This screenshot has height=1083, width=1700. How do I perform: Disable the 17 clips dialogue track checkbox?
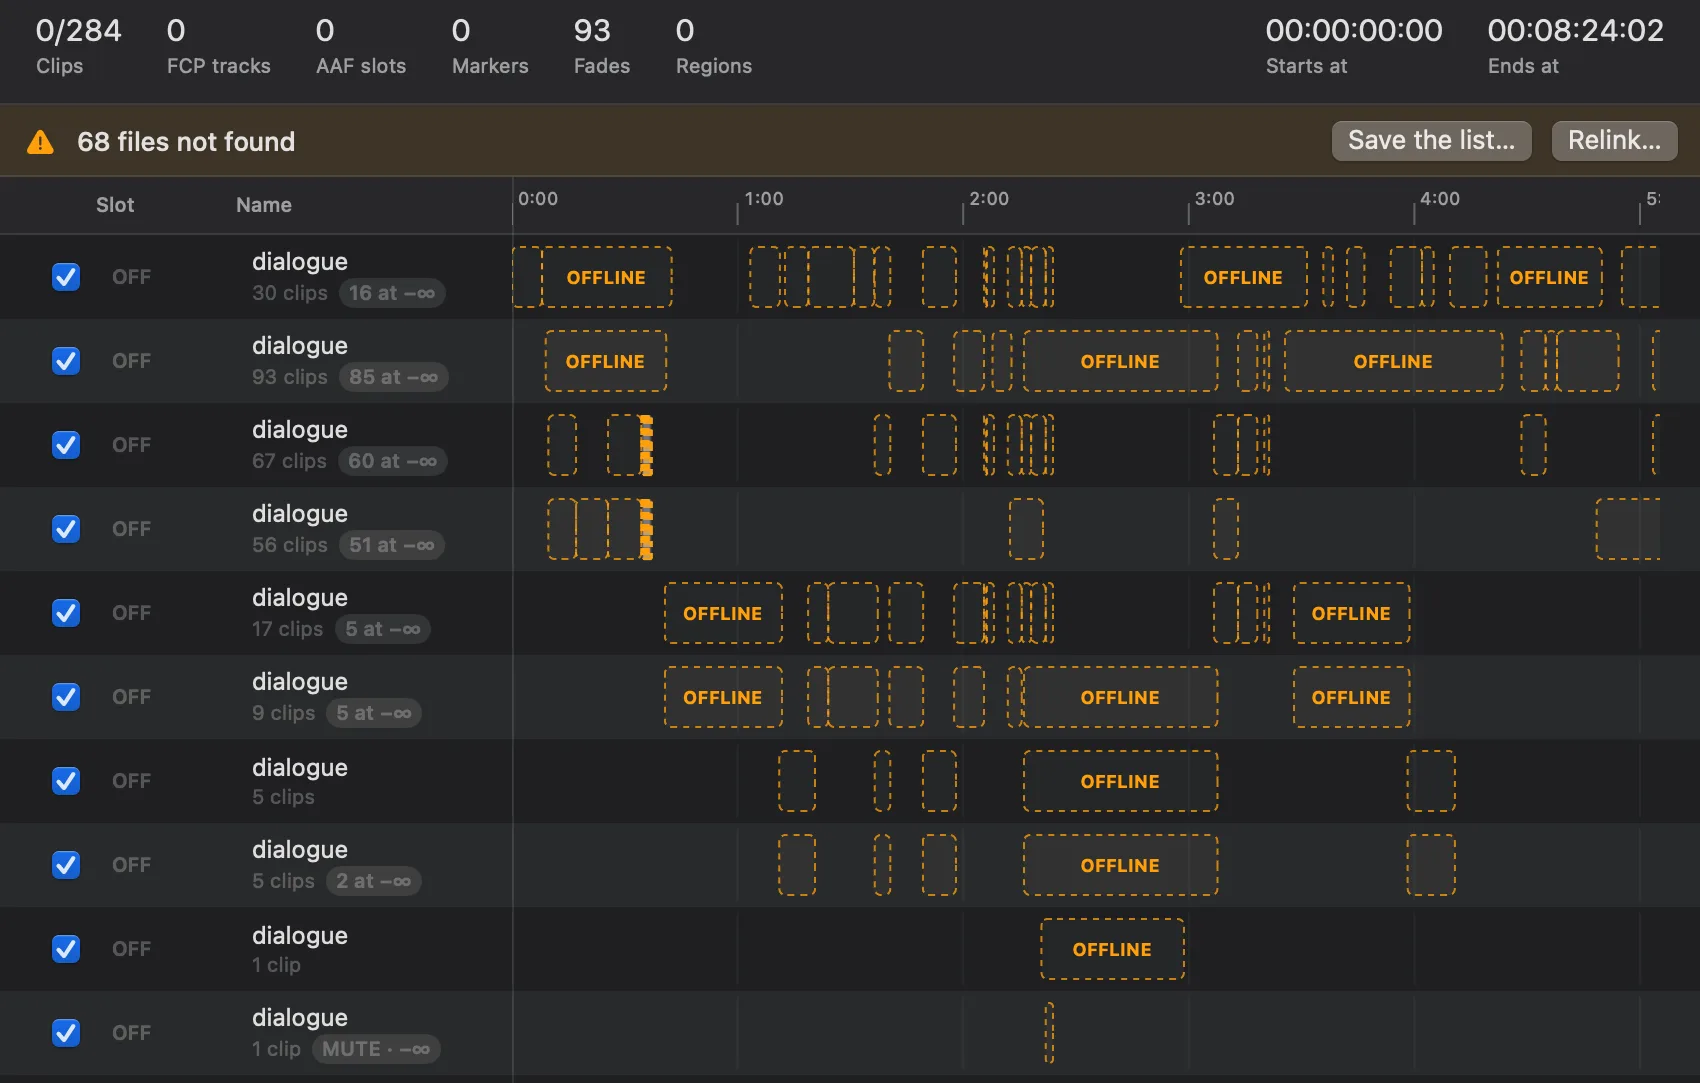66,613
